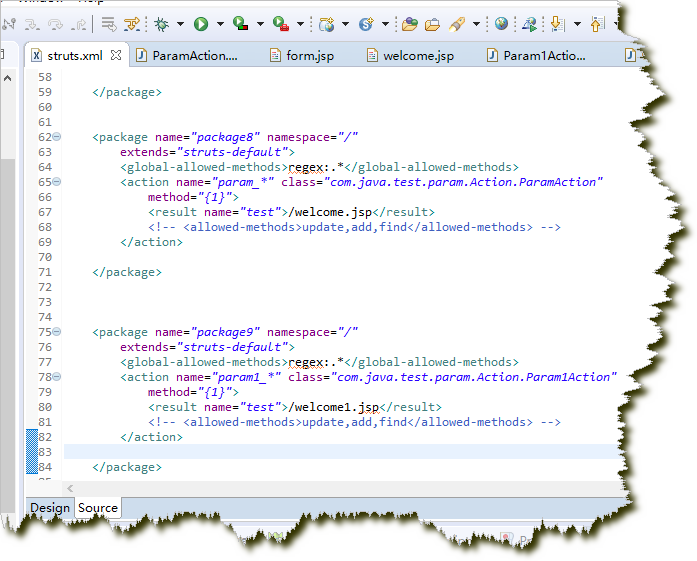Click the Skip All Breakpoints icon
Viewport: 697px width, 561px height.
click(9, 24)
